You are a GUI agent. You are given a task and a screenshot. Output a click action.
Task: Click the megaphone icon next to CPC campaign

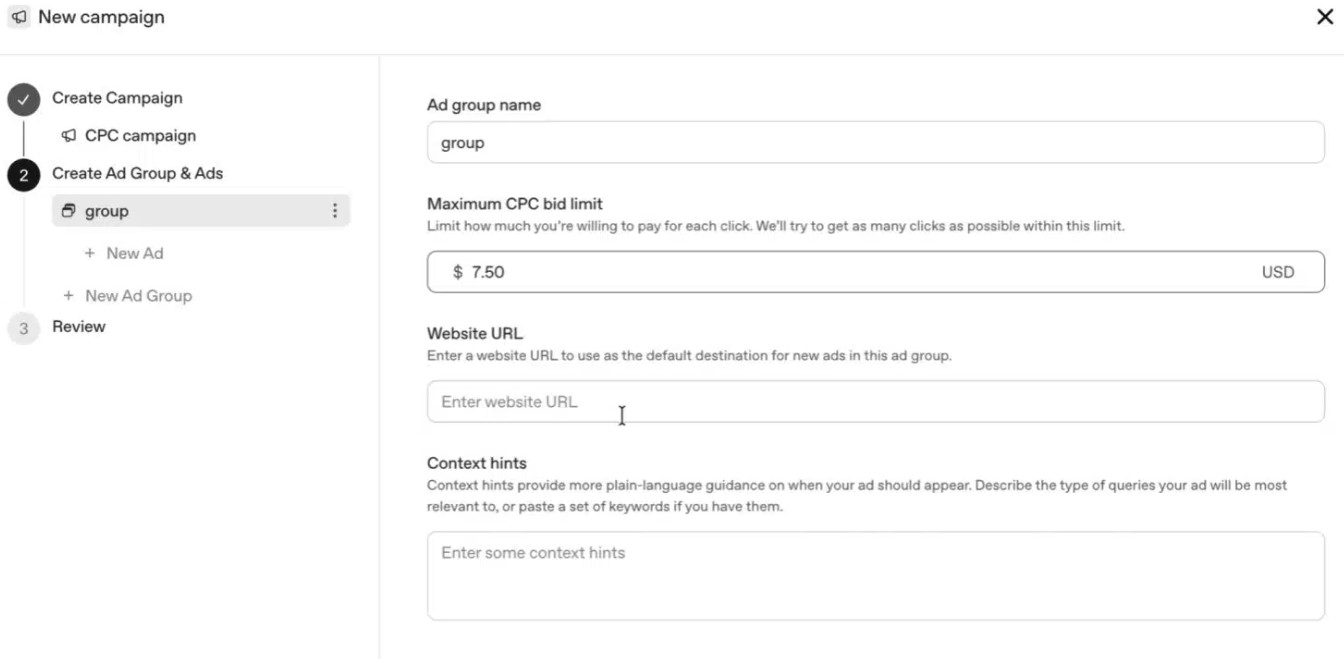tap(68, 136)
